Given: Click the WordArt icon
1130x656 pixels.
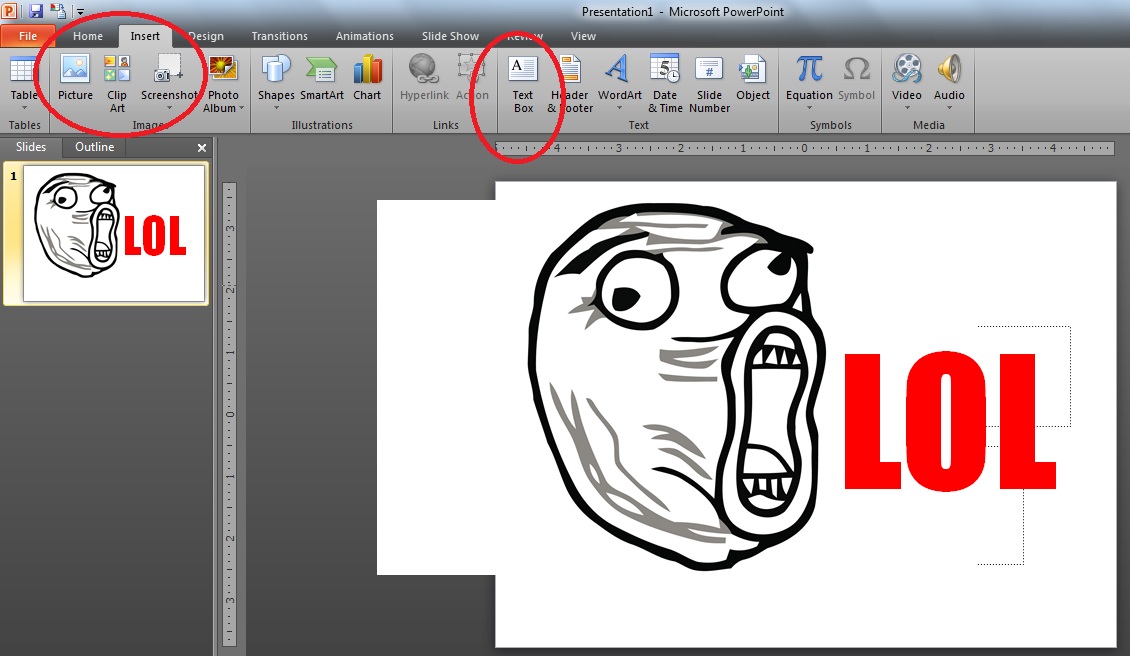Looking at the screenshot, I should coord(619,69).
